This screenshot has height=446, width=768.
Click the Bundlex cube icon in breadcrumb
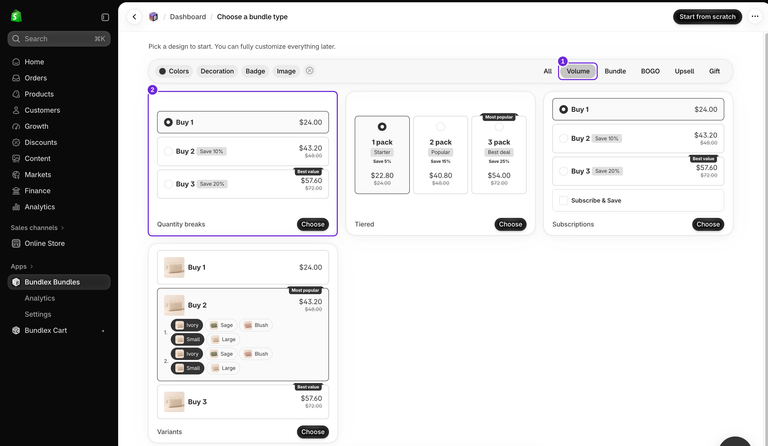[153, 17]
